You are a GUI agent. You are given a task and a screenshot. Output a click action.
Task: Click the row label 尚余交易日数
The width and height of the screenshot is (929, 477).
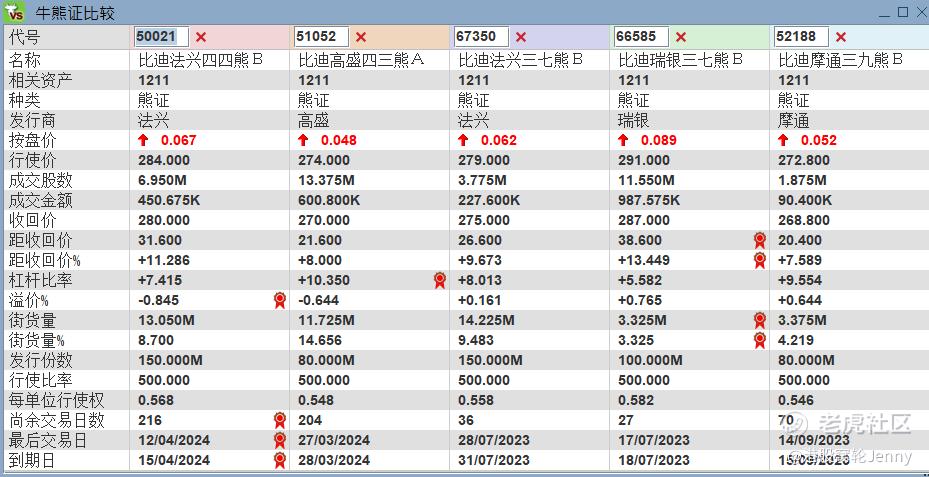pyautogui.click(x=56, y=420)
